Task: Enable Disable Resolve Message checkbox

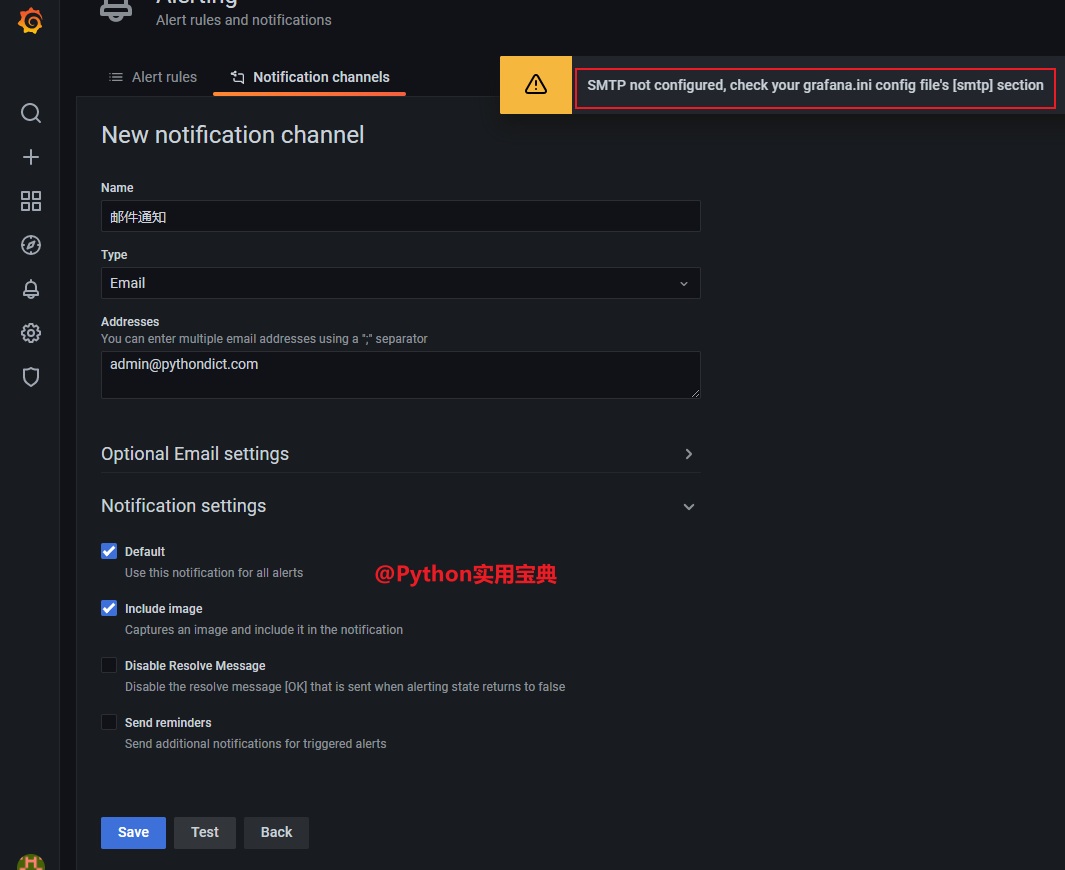Action: point(109,665)
